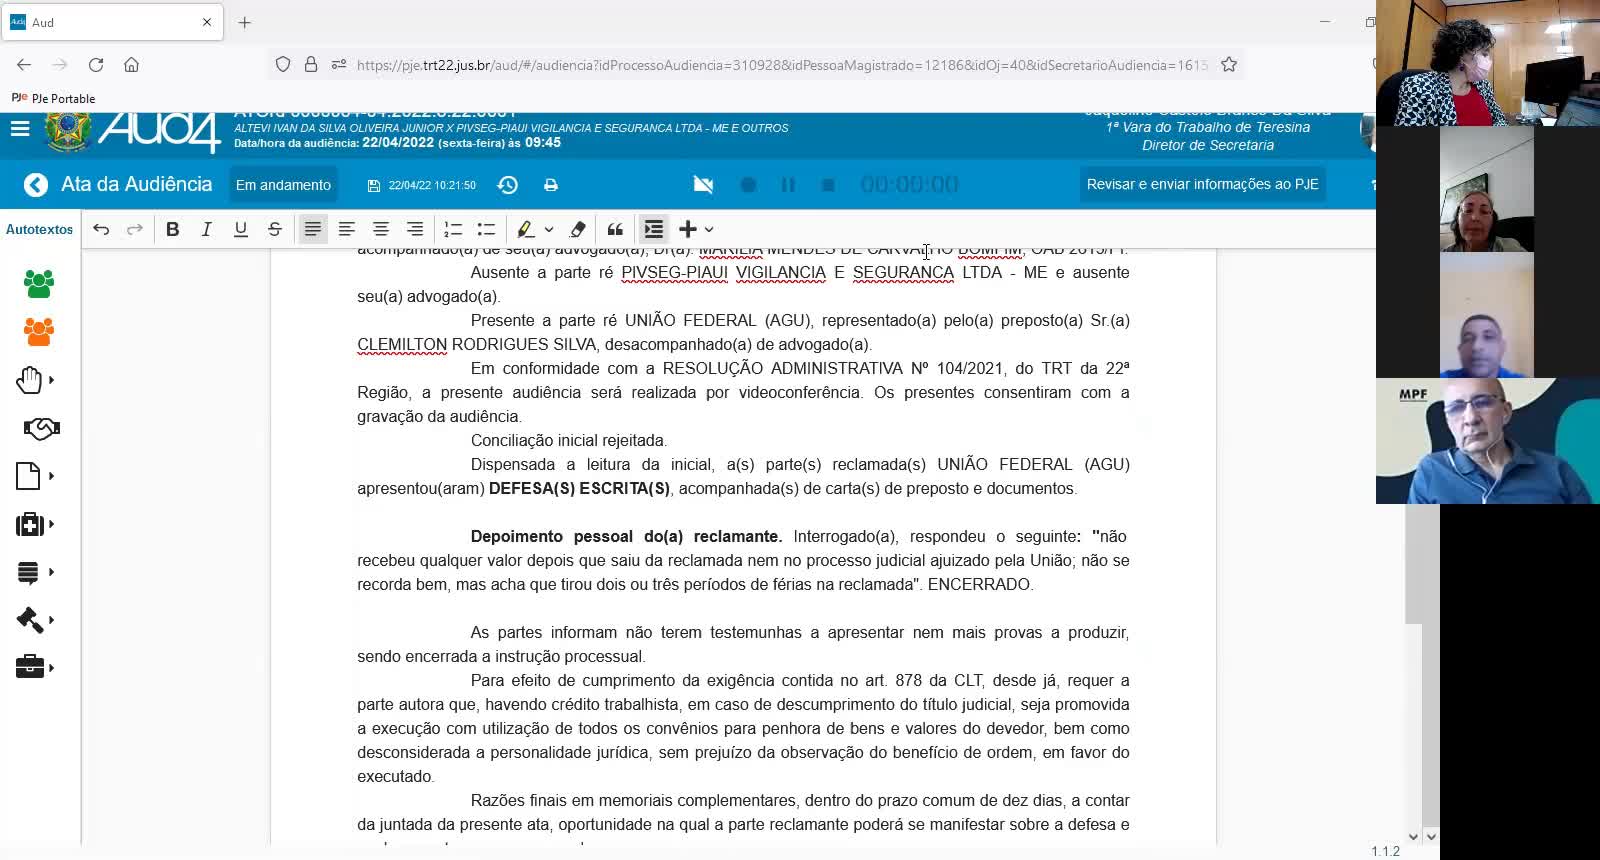Open the video tile with the MPF logo
The width and height of the screenshot is (1600, 860).
pyautogui.click(x=1488, y=441)
